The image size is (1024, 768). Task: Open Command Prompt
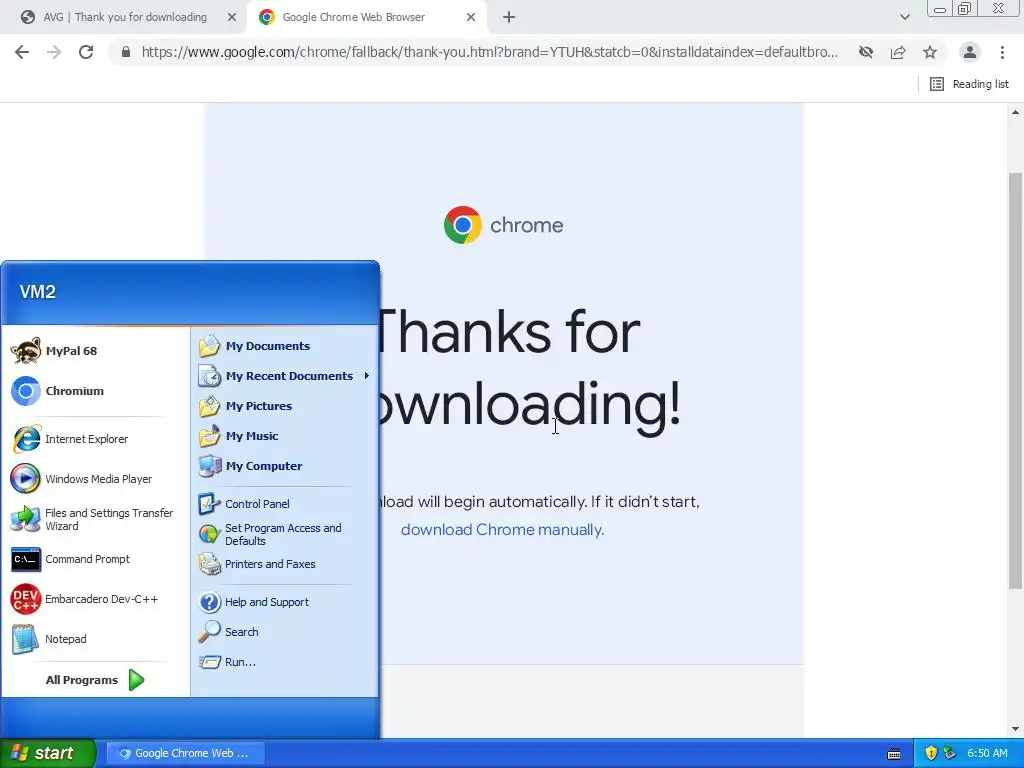tap(88, 559)
